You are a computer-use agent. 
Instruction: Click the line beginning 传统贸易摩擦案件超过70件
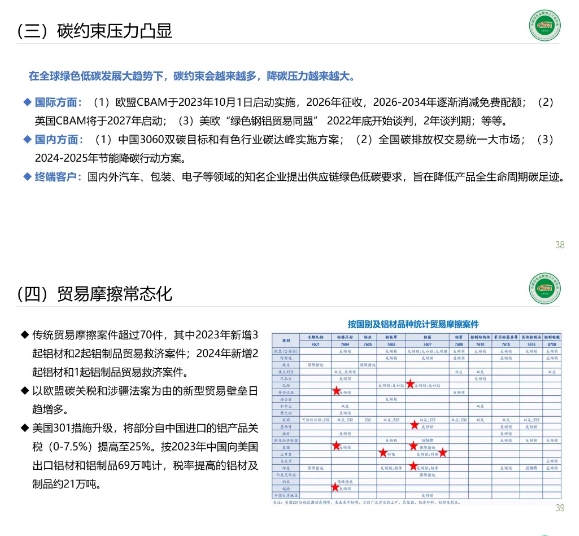145,335
